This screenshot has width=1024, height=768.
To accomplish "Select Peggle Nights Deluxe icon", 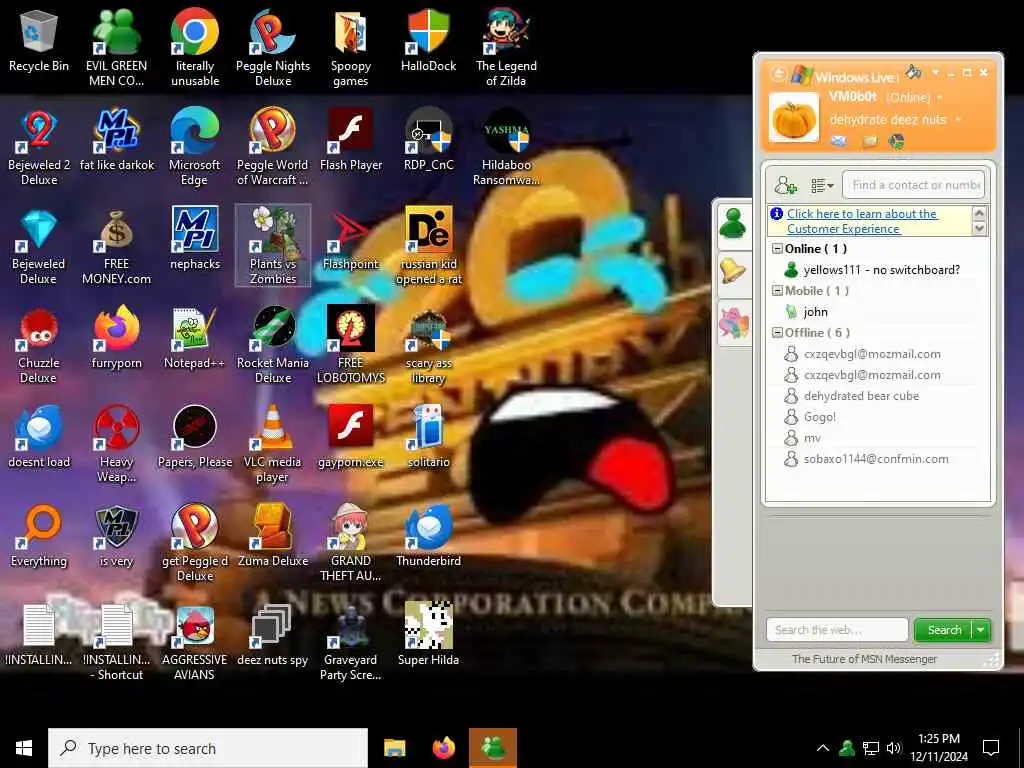I will pos(273,48).
